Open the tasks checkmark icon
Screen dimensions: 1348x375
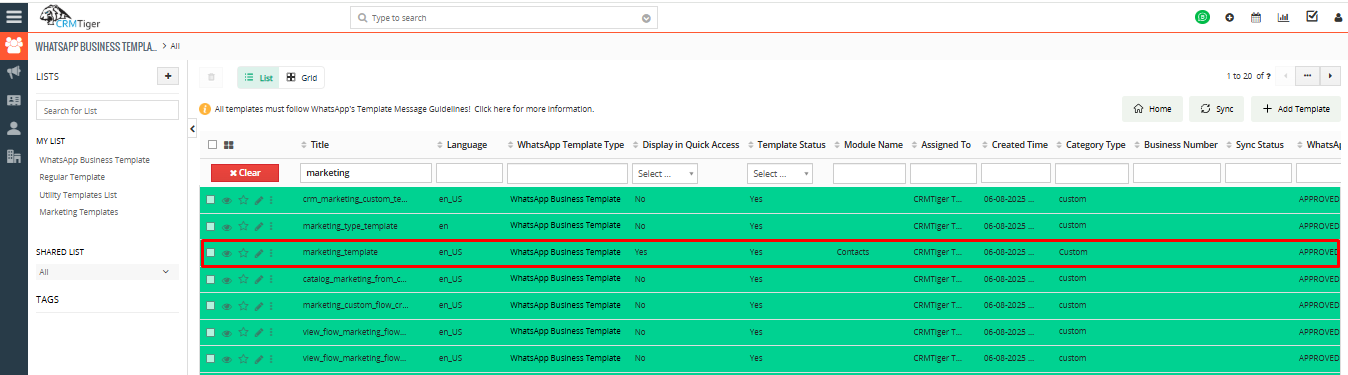1312,16
